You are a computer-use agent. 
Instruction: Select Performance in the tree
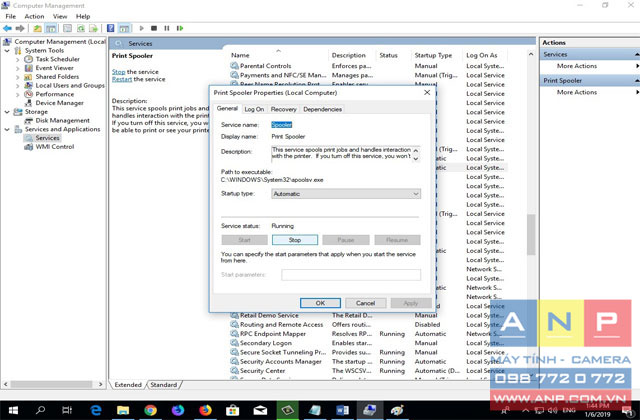[x=55, y=94]
